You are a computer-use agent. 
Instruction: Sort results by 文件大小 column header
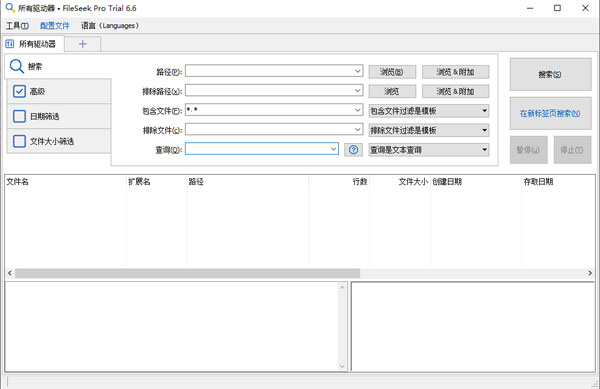tap(400, 182)
